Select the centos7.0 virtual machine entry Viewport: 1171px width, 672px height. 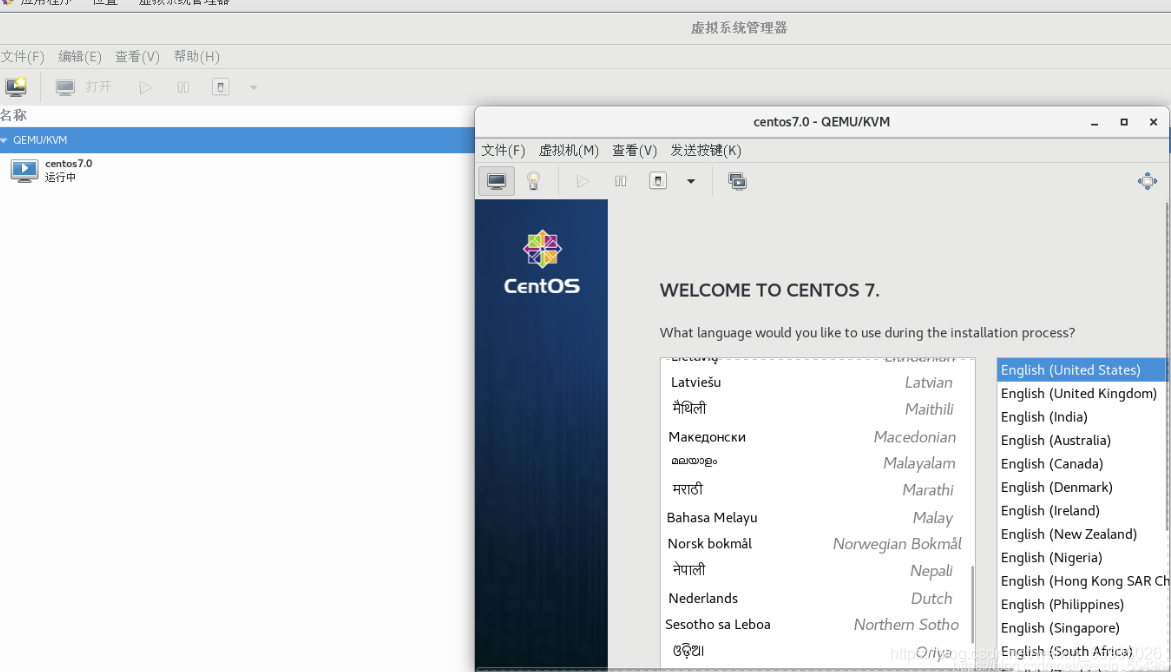click(237, 170)
